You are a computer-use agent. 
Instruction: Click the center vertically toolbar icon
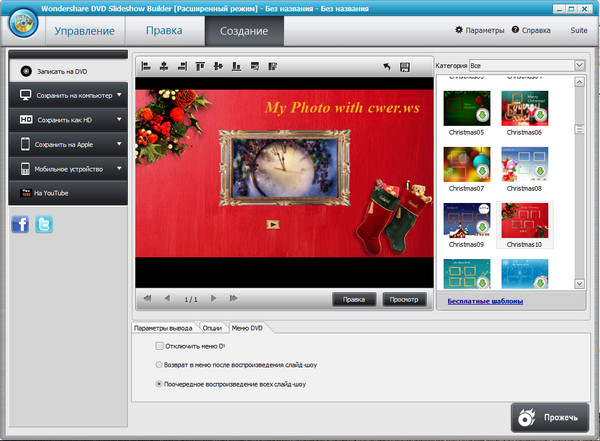218,66
